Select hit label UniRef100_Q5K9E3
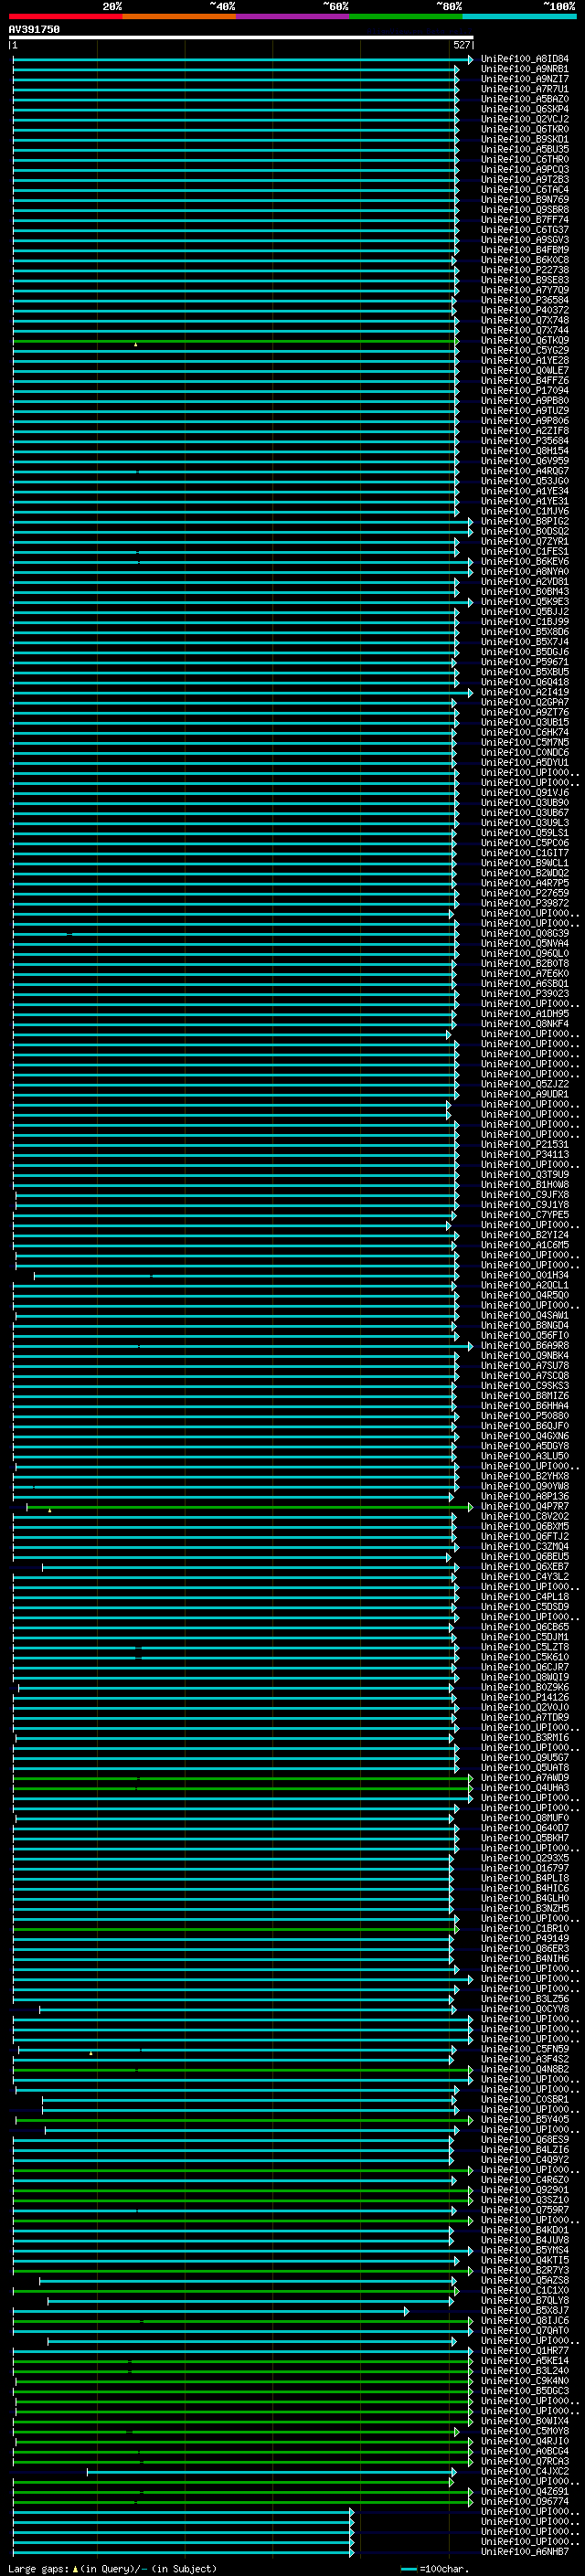 (525, 602)
